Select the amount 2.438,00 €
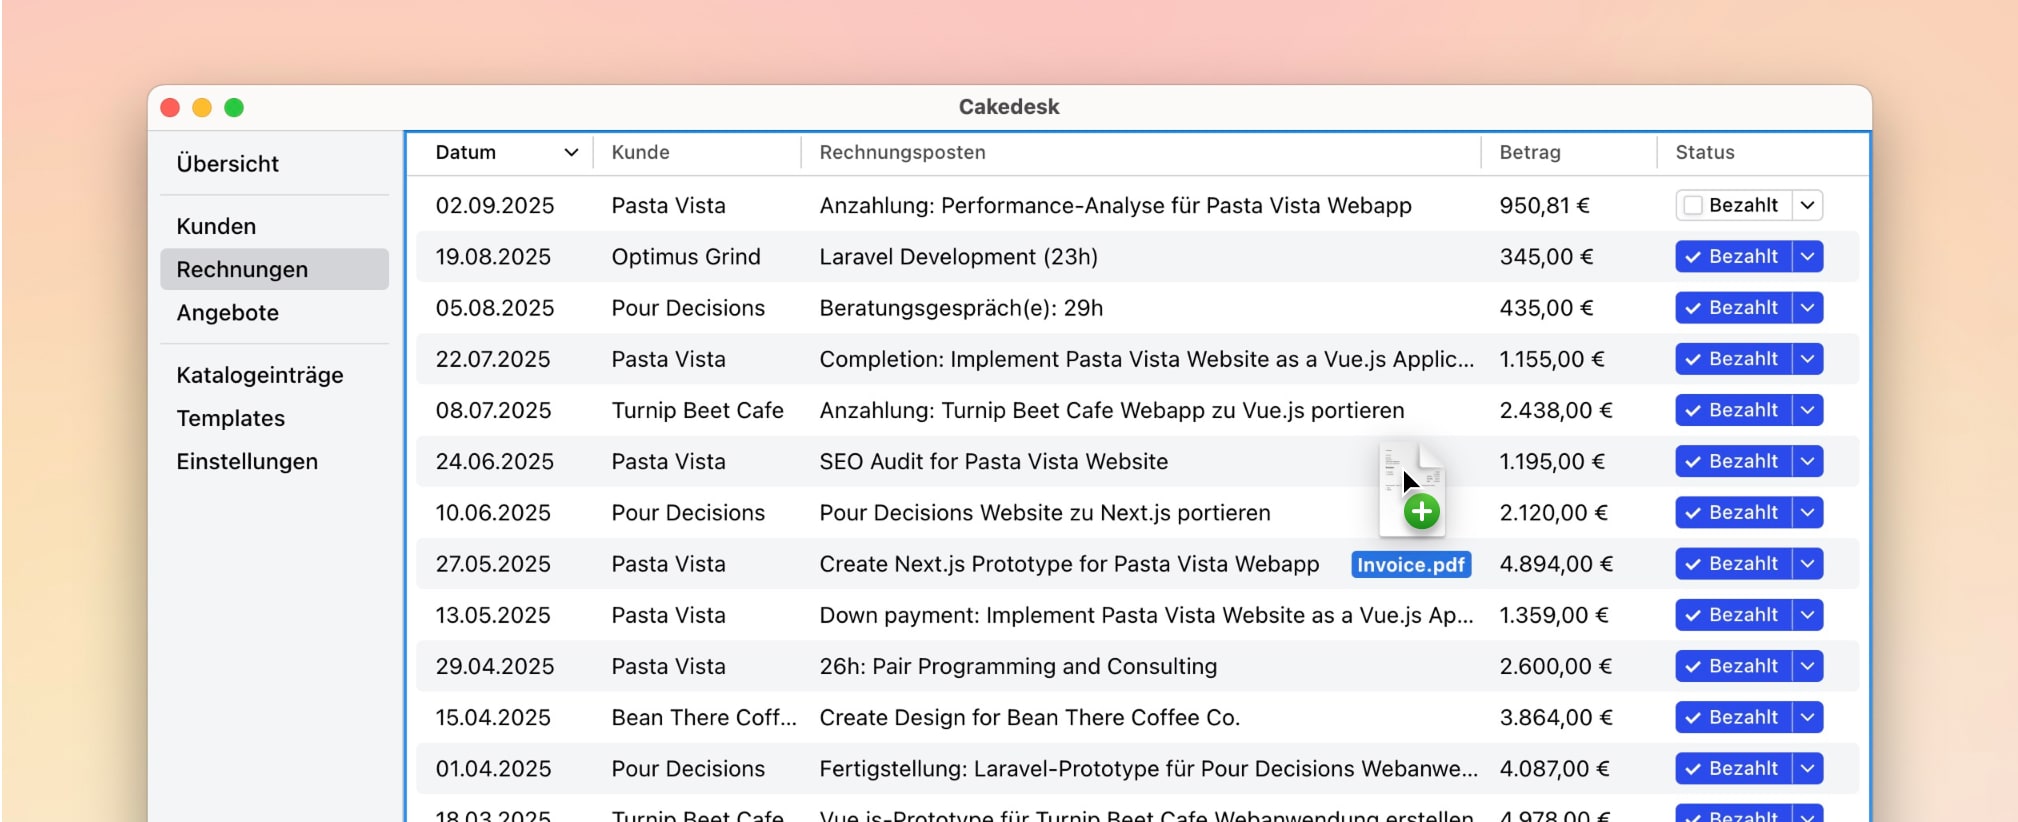The height and width of the screenshot is (822, 2018). (1556, 410)
